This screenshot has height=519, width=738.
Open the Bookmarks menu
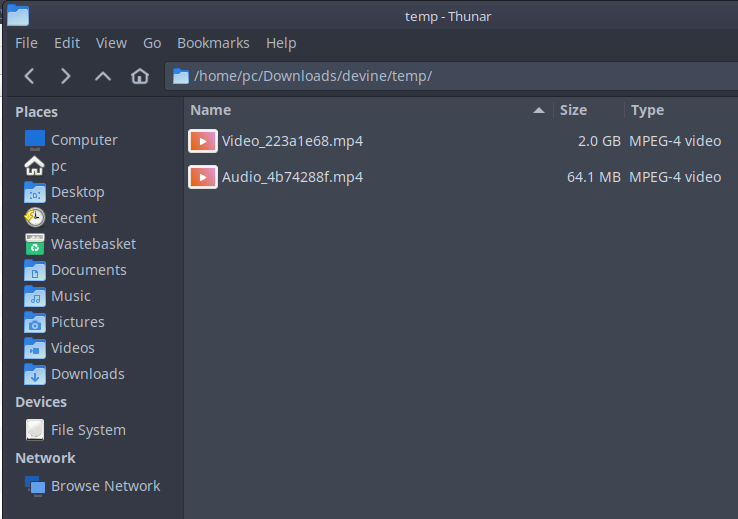pos(213,43)
